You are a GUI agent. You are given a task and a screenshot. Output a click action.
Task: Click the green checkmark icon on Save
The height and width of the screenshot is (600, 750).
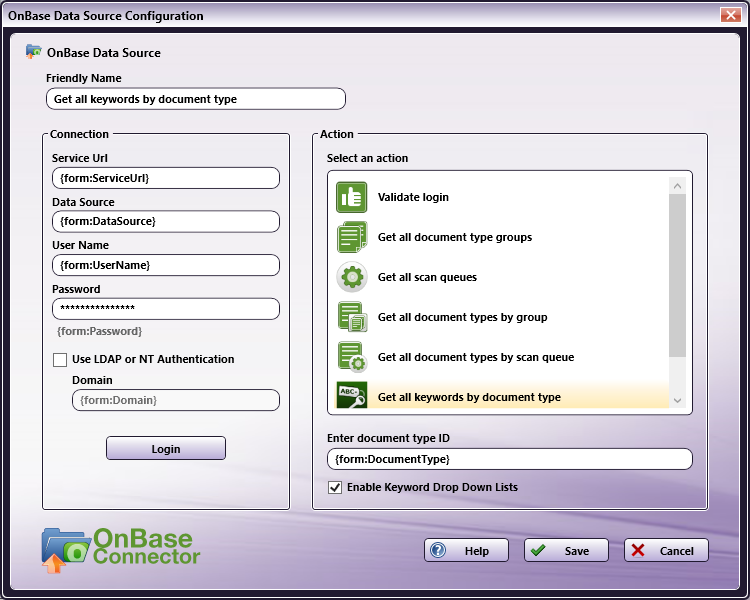point(538,550)
